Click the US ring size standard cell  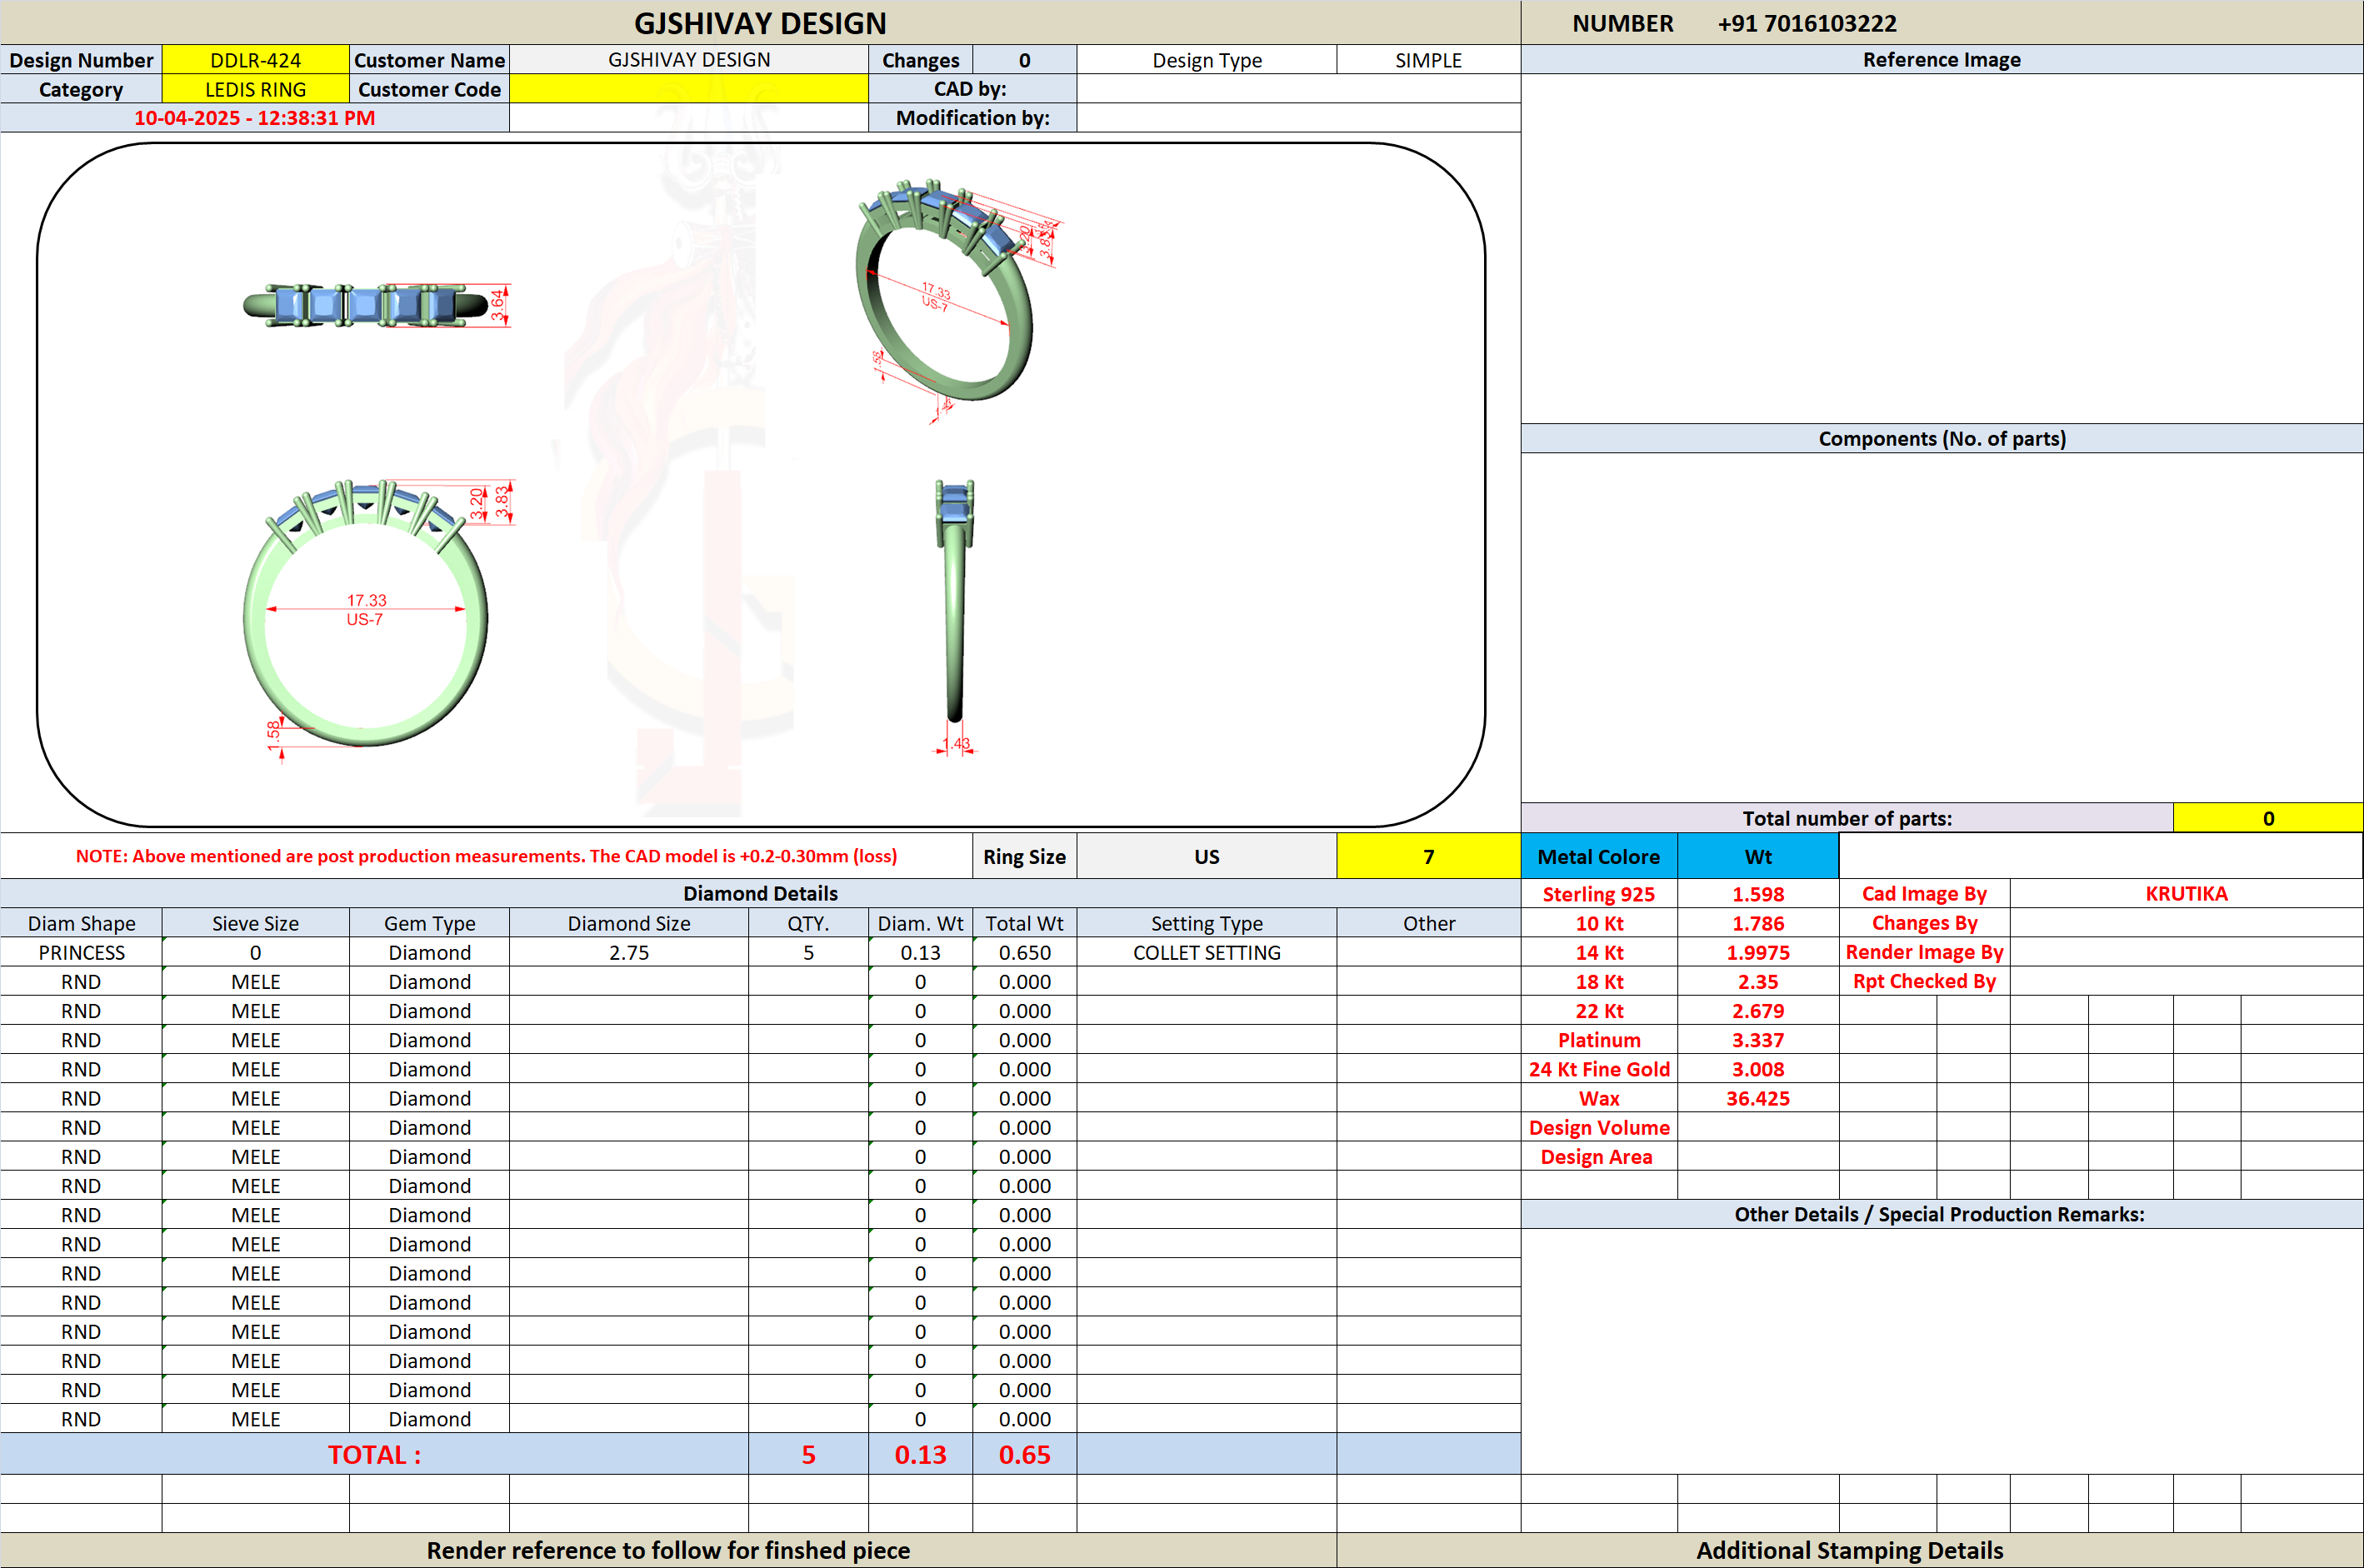[1207, 857]
